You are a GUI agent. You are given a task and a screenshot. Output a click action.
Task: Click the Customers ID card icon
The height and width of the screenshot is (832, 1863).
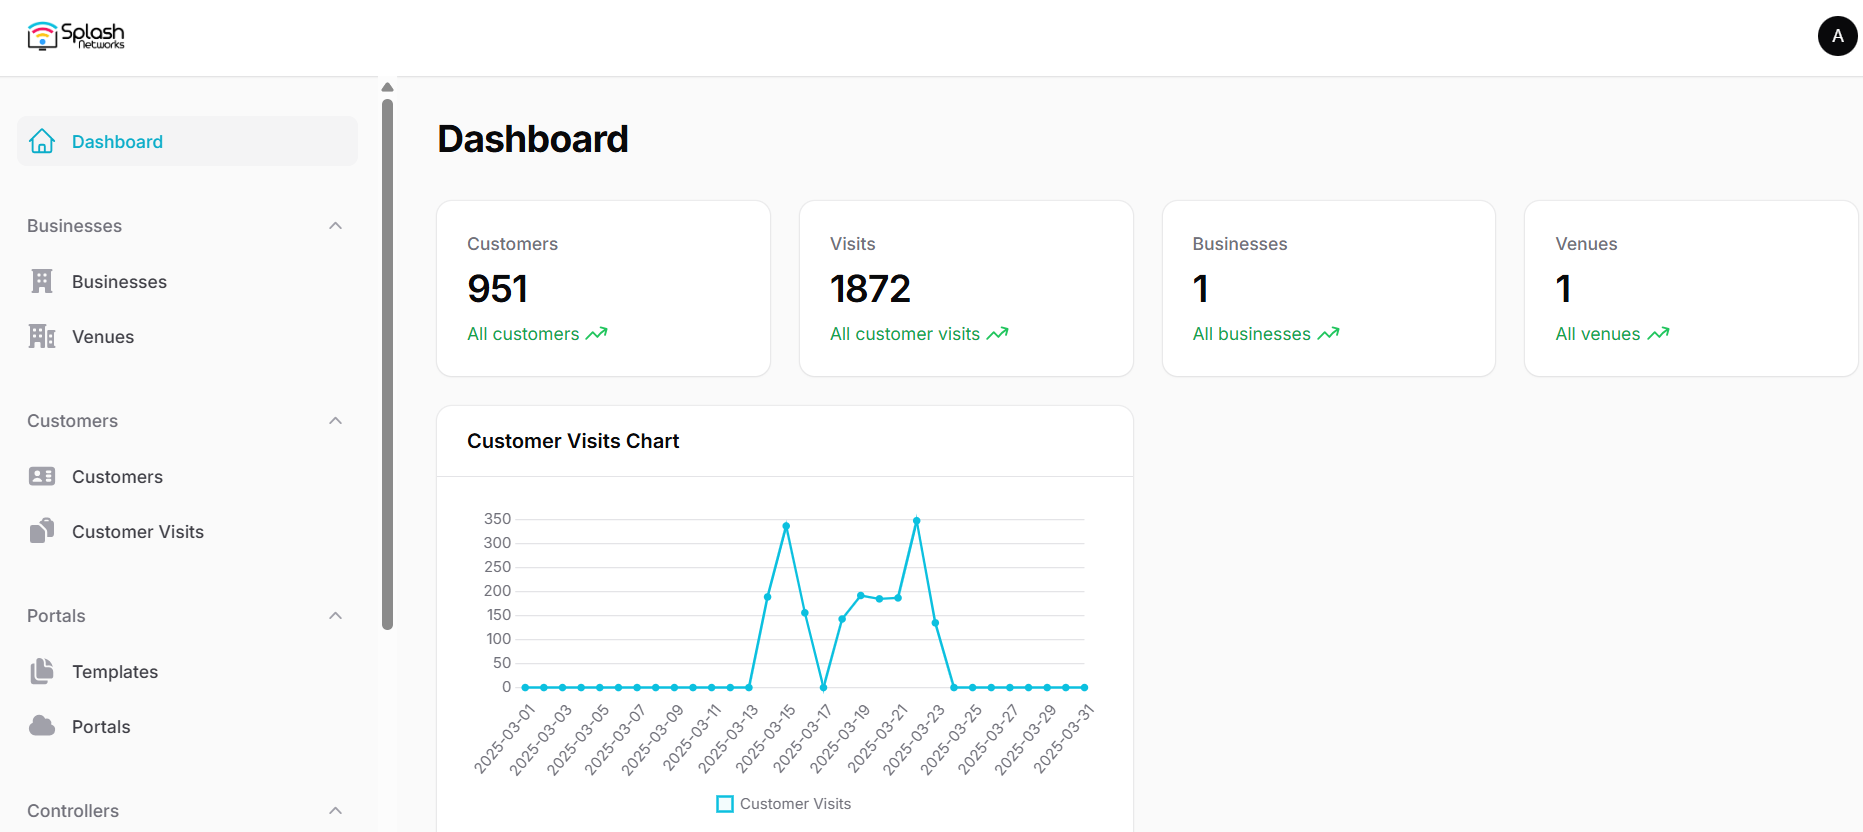(42, 476)
